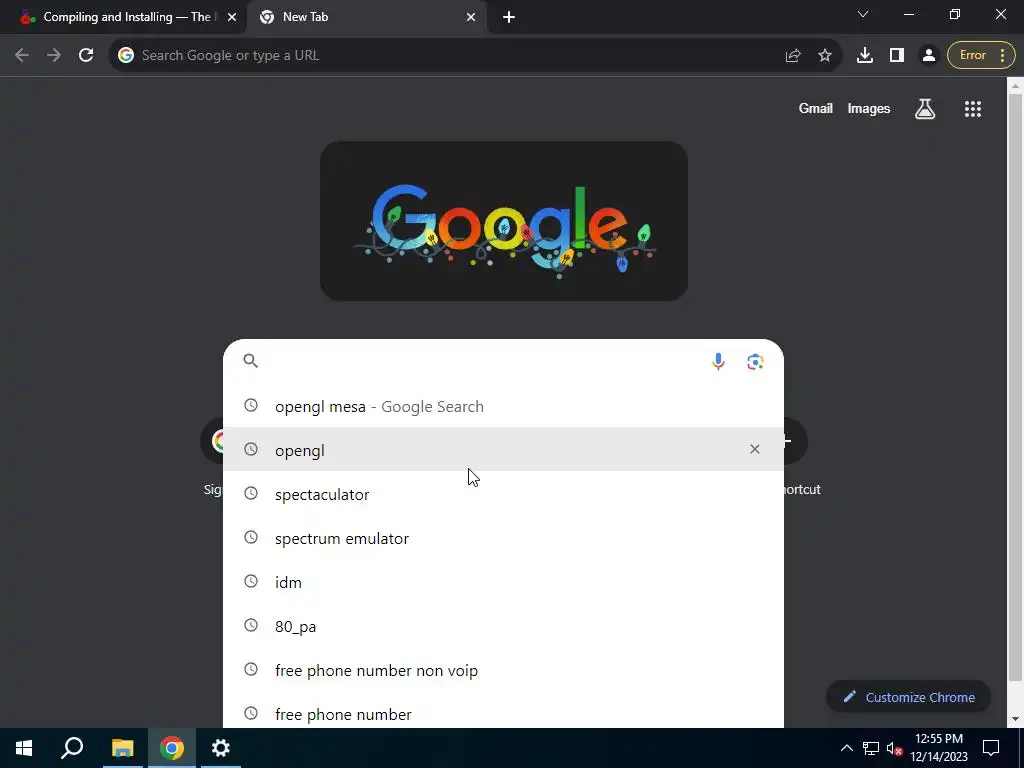Switch to the 'Compiling and Installing' tab
The image size is (1024, 768).
[x=123, y=17]
